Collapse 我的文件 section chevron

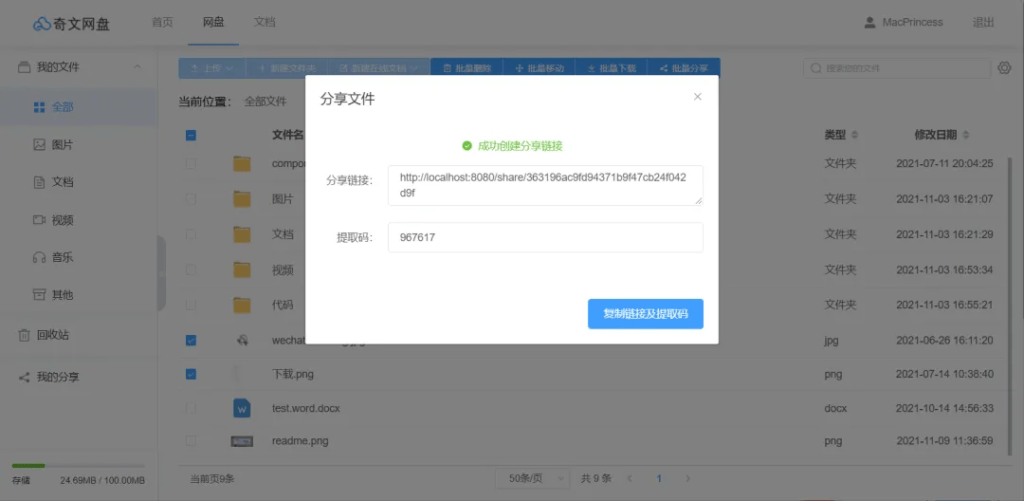tap(137, 67)
